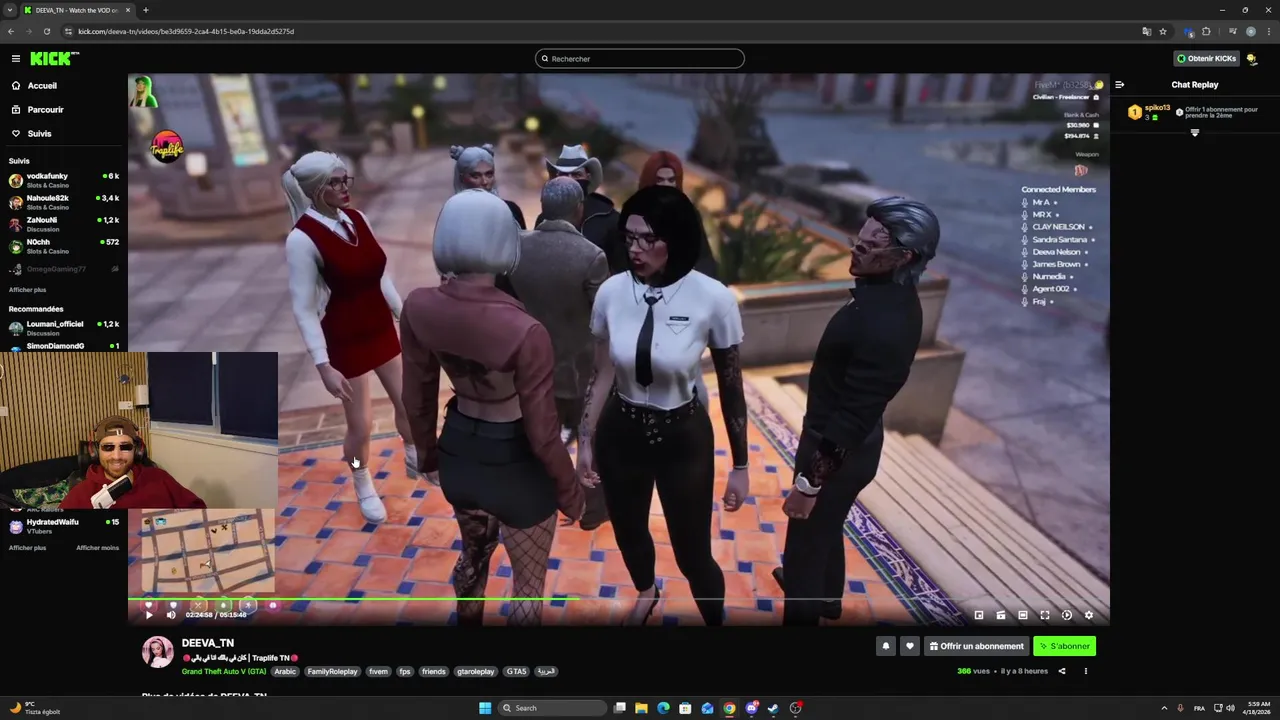Enable picture-in-picture mode
1280x720 pixels.
click(x=979, y=615)
